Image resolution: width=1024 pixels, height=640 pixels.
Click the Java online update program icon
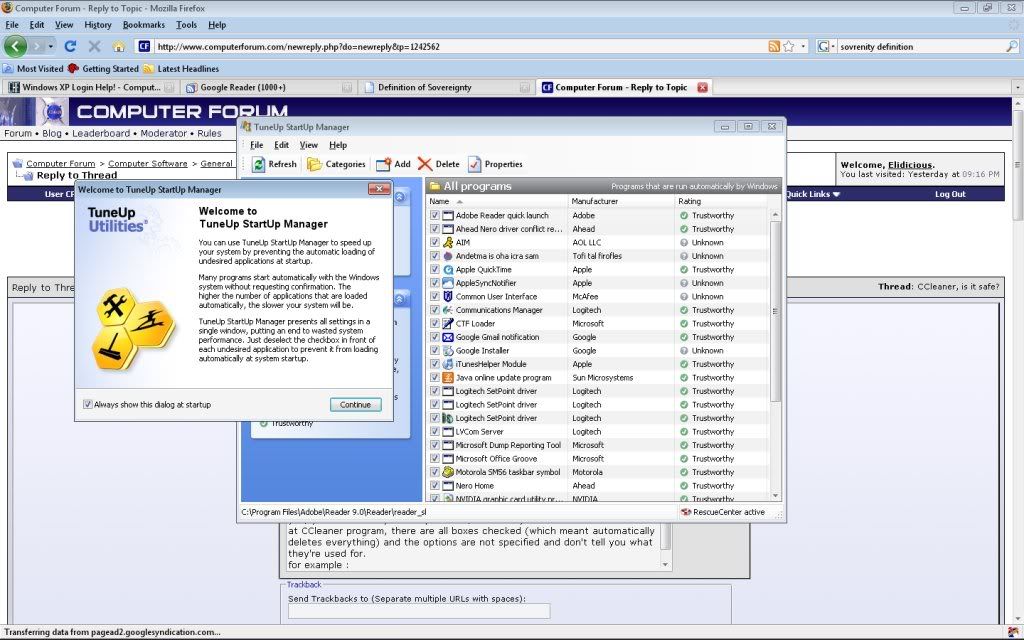pyautogui.click(x=448, y=377)
